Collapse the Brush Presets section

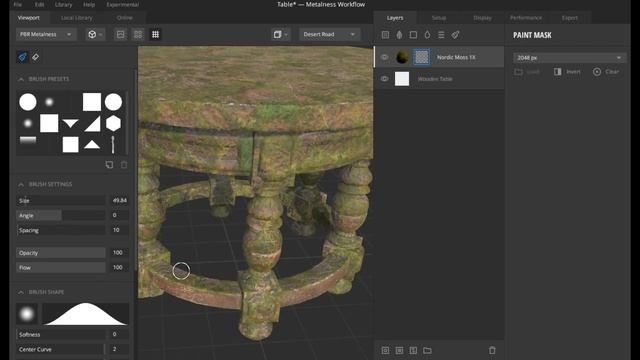[21, 79]
